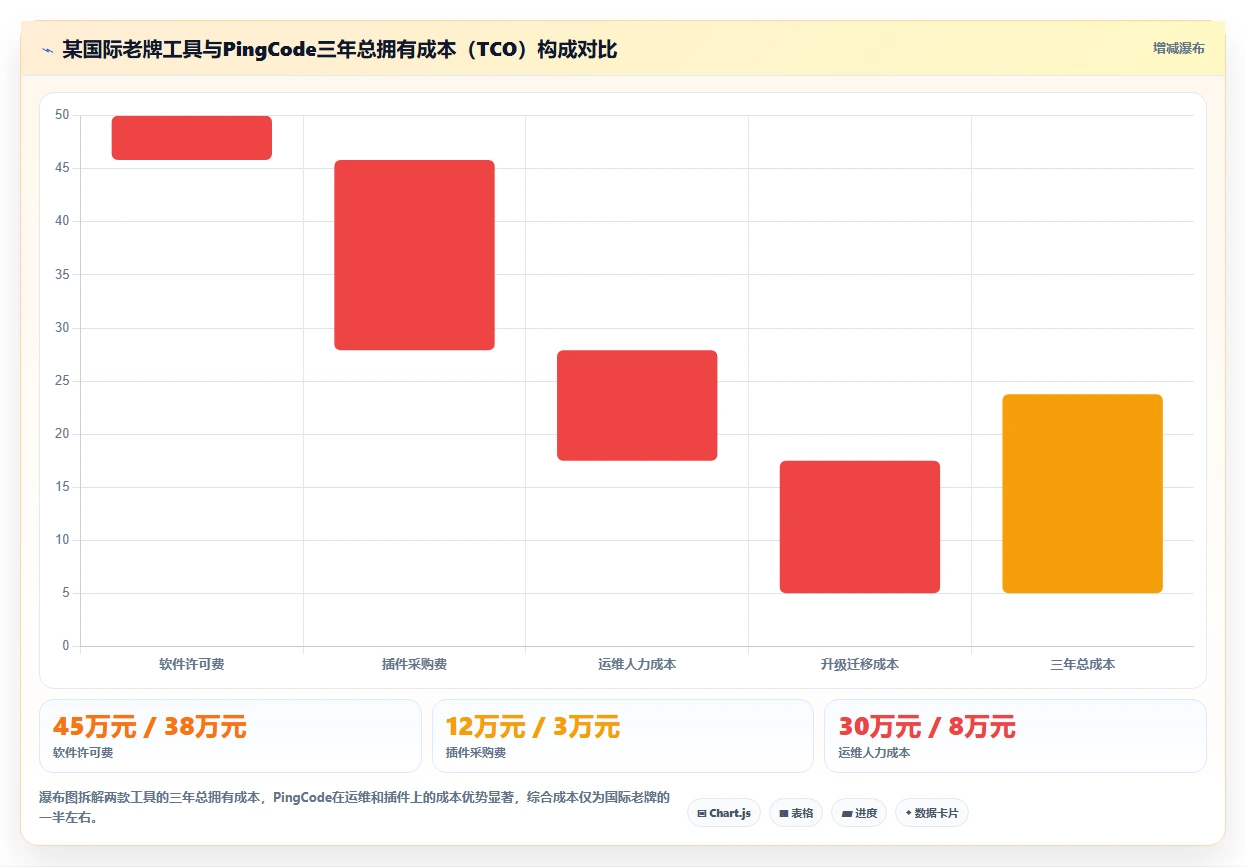Click the lightning icon beside the chart title
Screen dimensions: 1246x867
(x=47, y=49)
